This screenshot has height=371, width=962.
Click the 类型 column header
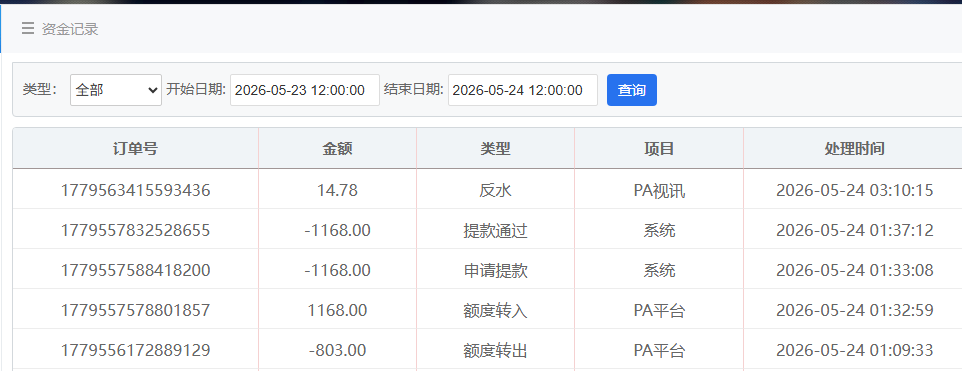tap(495, 148)
